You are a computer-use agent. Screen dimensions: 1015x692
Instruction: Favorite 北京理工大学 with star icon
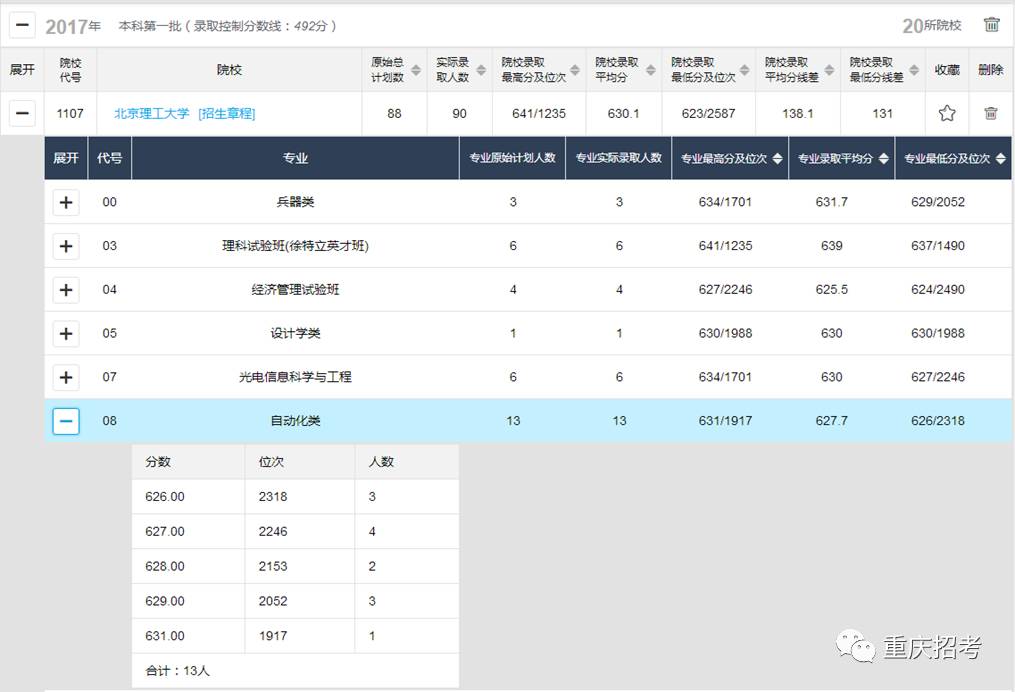(x=946, y=113)
